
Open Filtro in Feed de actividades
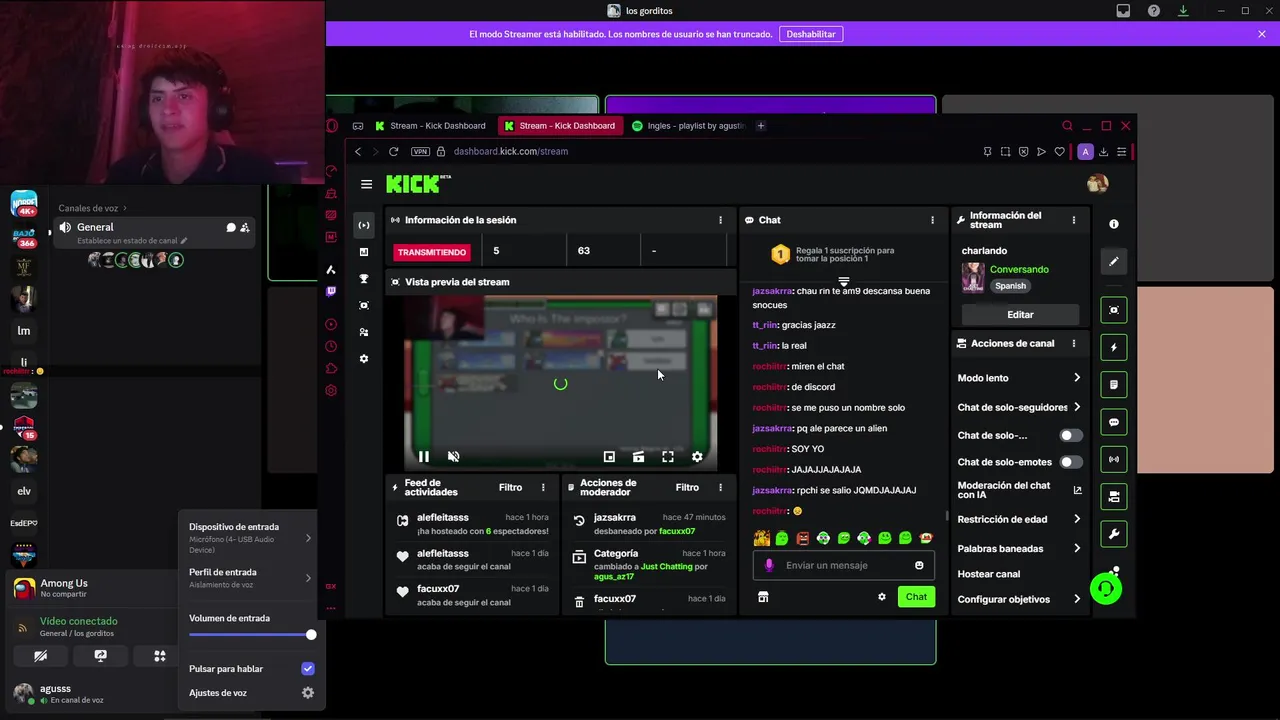tap(510, 488)
